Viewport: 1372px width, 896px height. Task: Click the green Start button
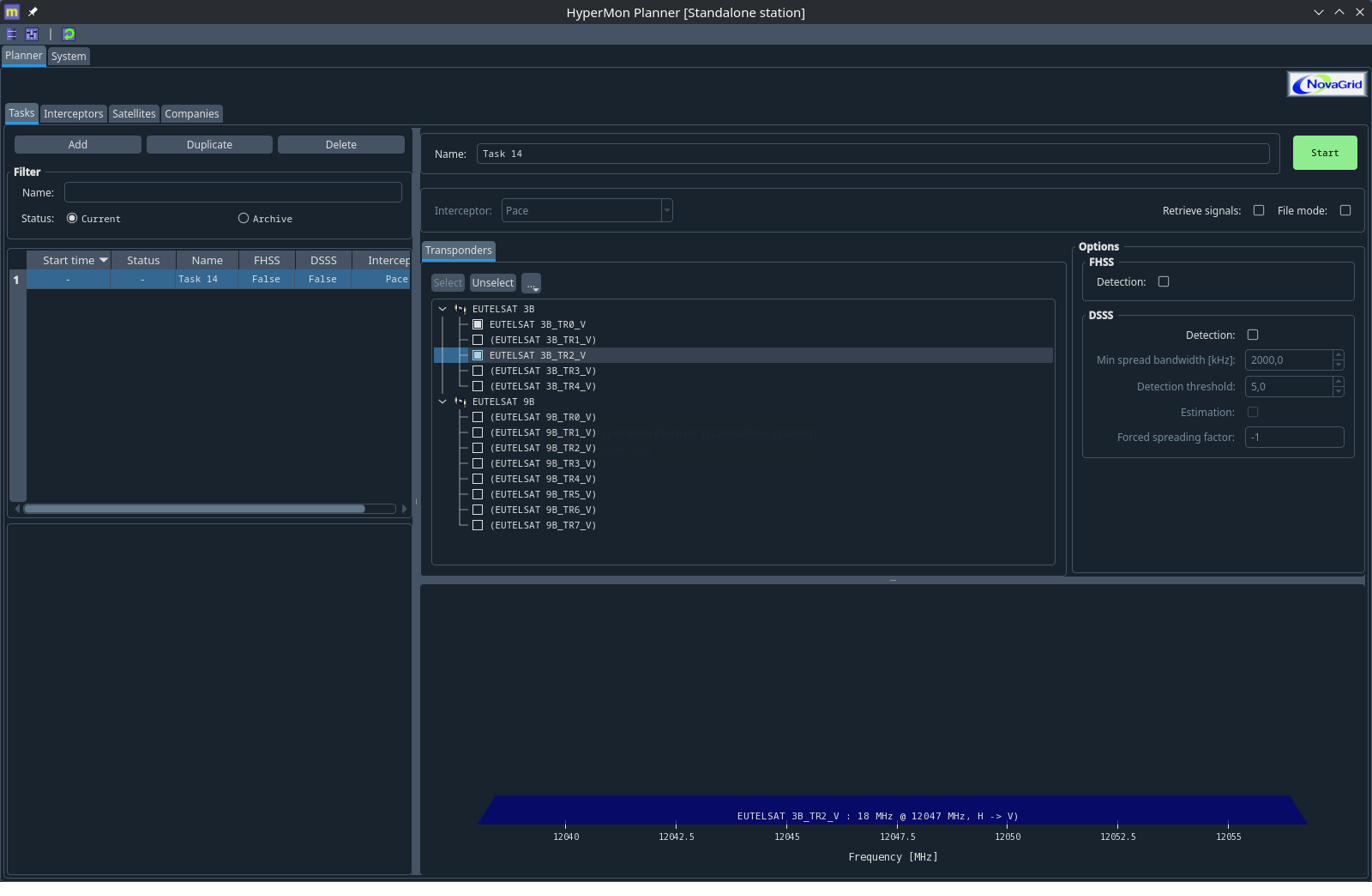click(x=1325, y=153)
